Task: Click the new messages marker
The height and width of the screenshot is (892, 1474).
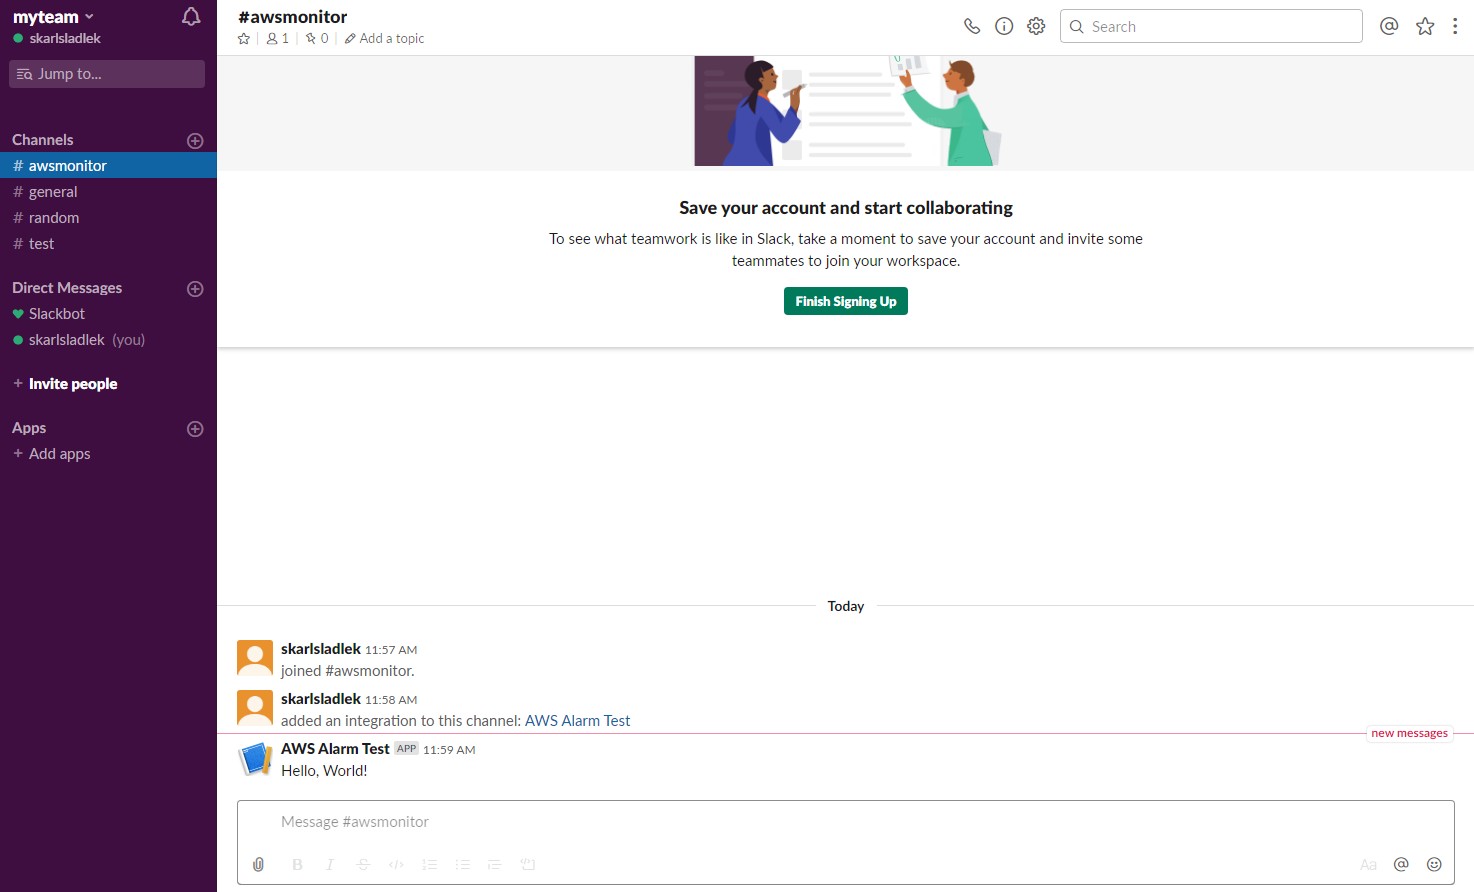Action: point(1409,733)
